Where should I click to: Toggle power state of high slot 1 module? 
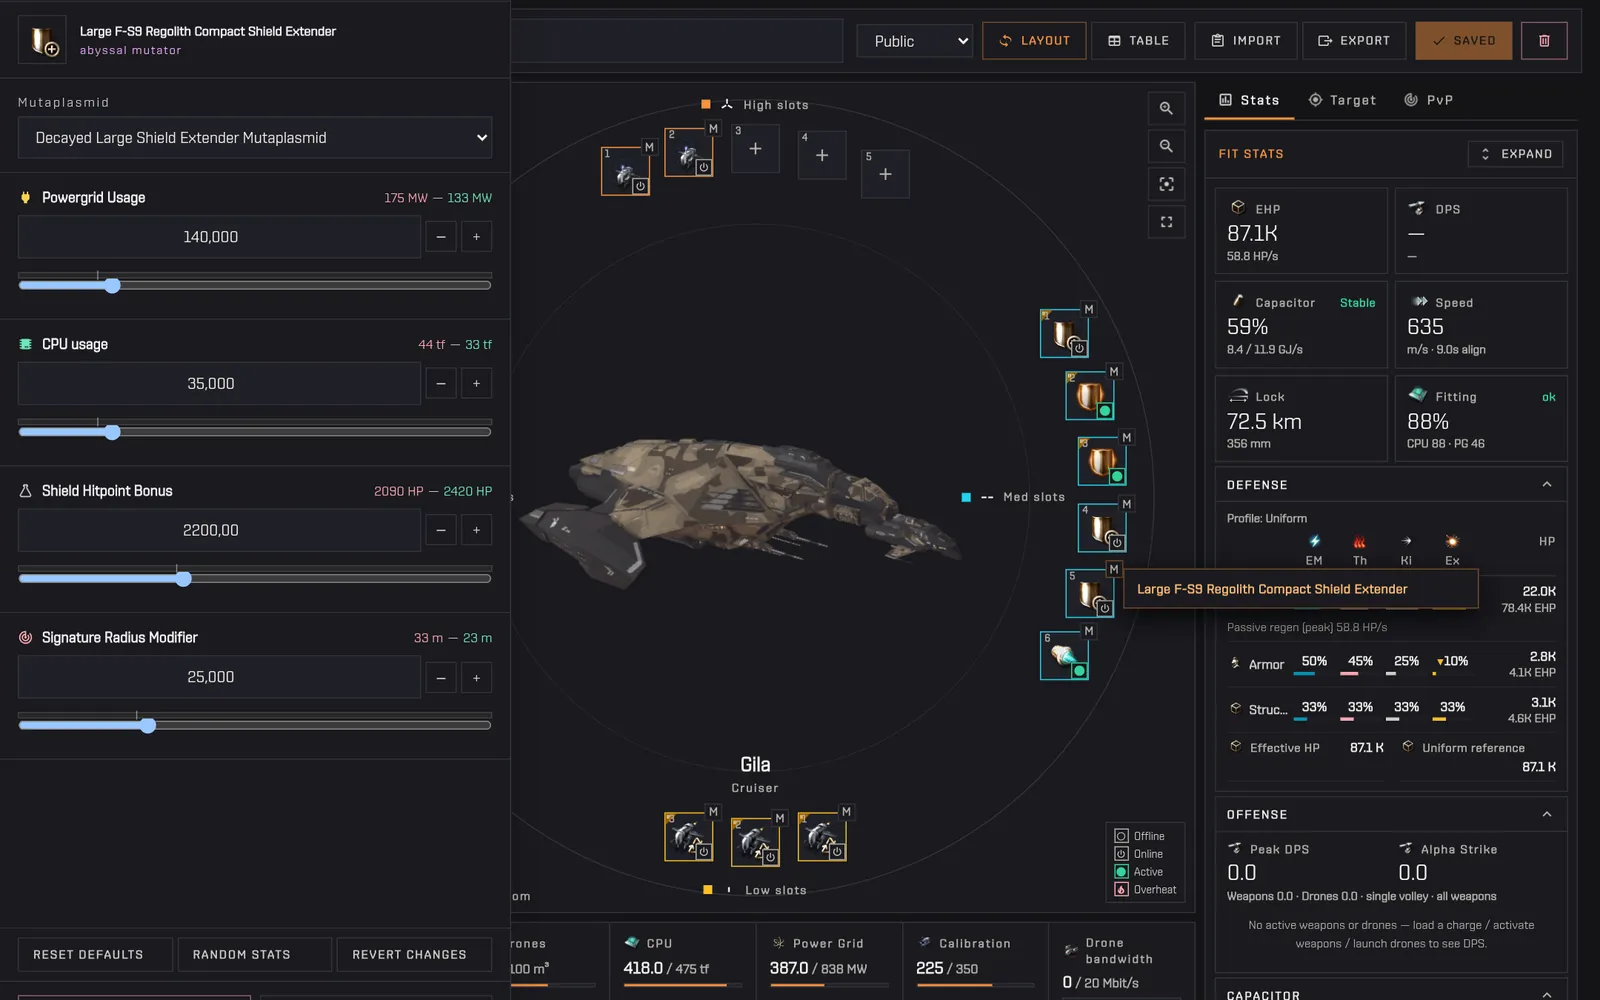pyautogui.click(x=640, y=186)
